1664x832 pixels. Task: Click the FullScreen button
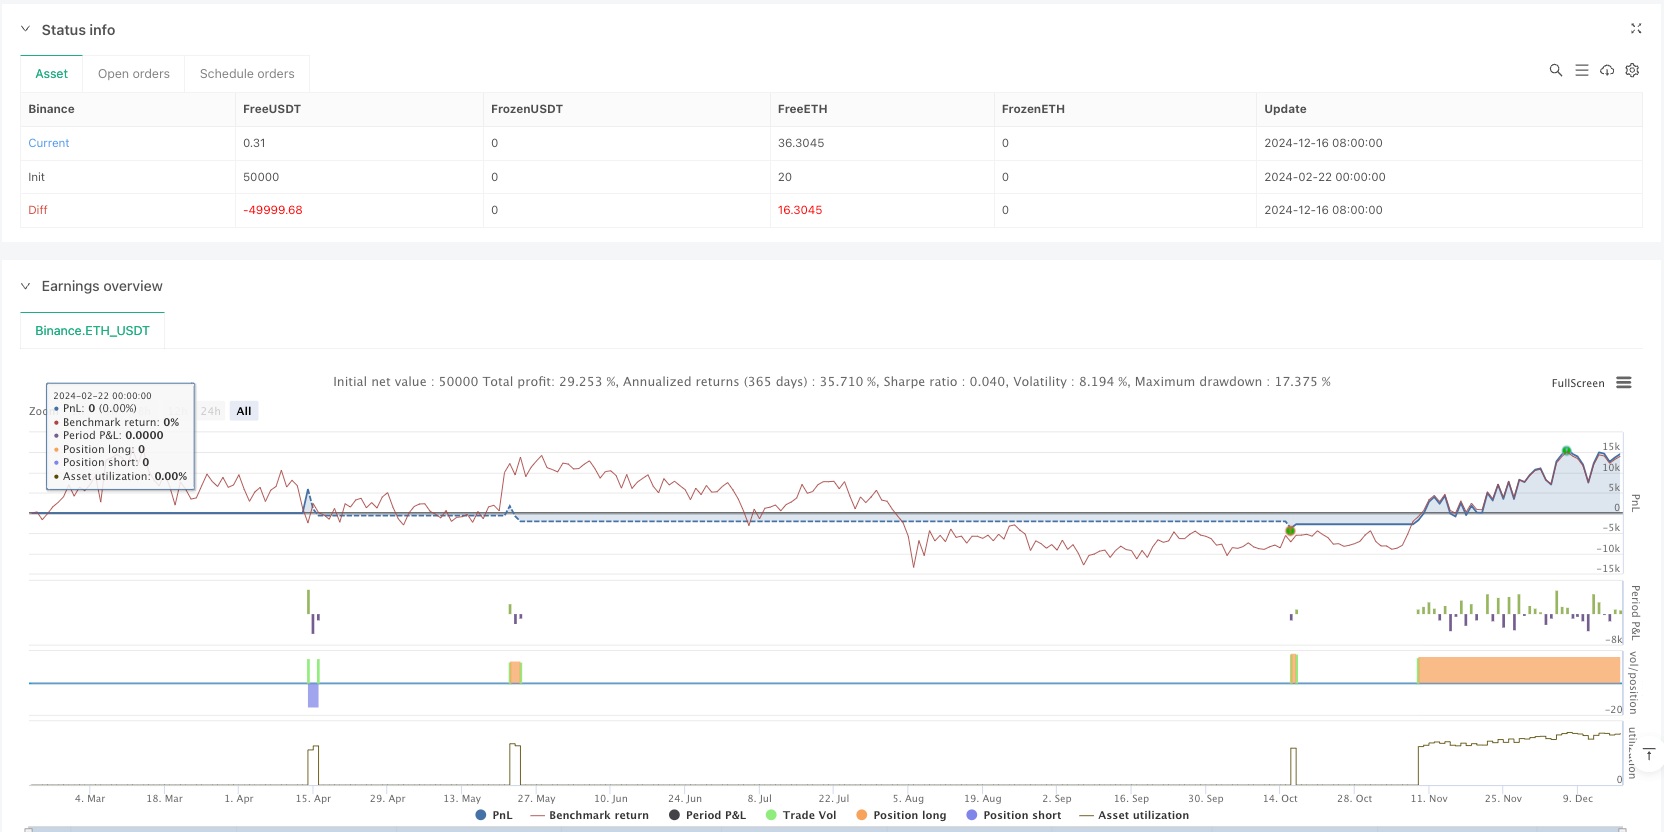1578,383
